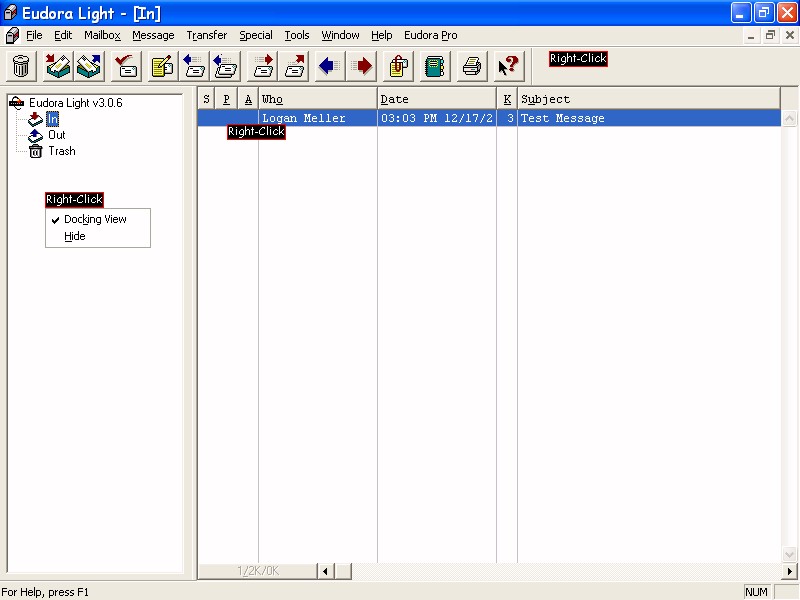Sort by the Date column header
Viewport: 800px width, 600px height.
click(x=437, y=98)
